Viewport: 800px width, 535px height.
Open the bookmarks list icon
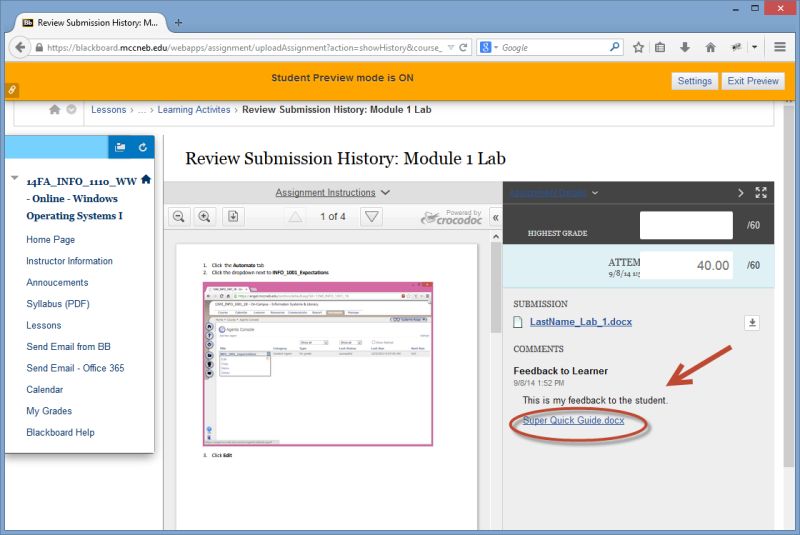[x=660, y=47]
